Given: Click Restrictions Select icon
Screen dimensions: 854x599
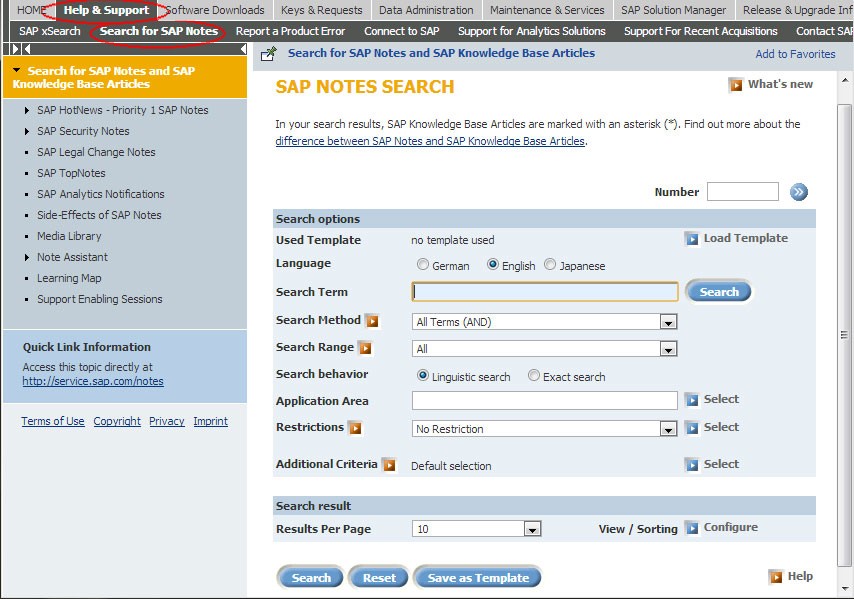Looking at the screenshot, I should pyautogui.click(x=692, y=428).
